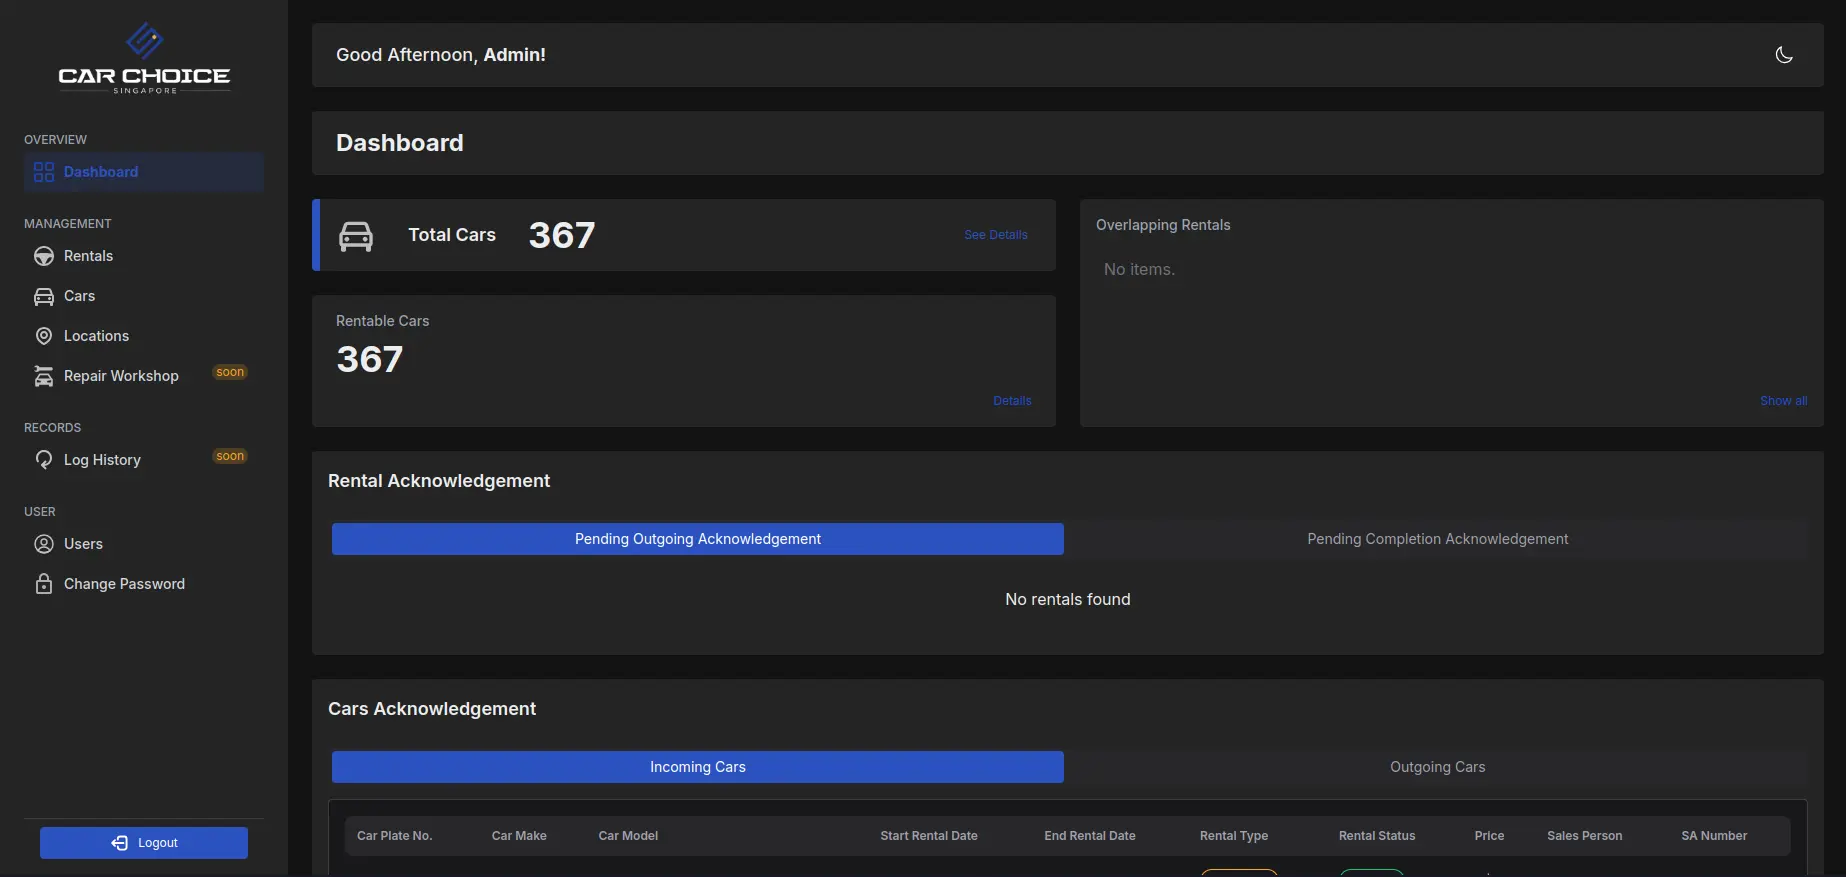This screenshot has width=1846, height=877.
Task: Log out with the Logout button
Action: tap(144, 843)
